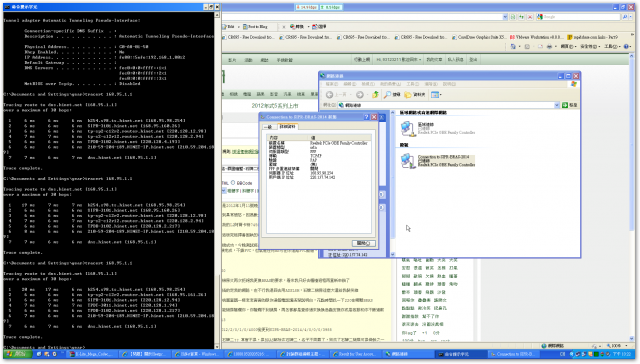
Task: Switch to Details (詳細資料) tab in connection dialog
Action: 287,127
